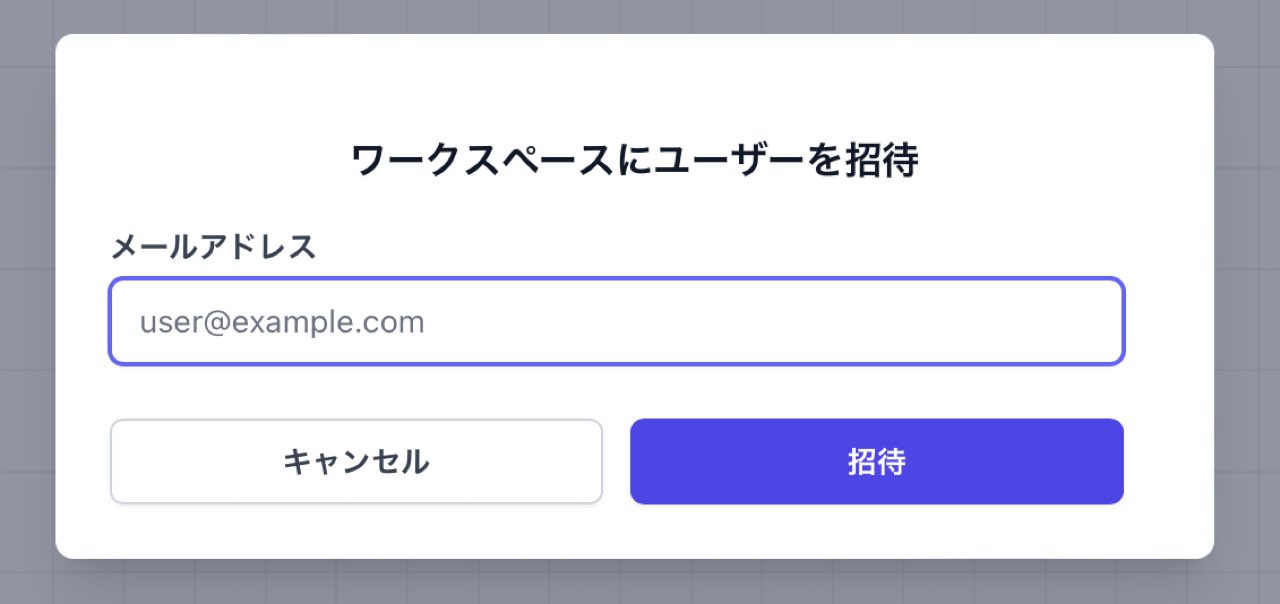Confirm inviting the user to the workspace
The height and width of the screenshot is (604, 1280).
[x=876, y=461]
